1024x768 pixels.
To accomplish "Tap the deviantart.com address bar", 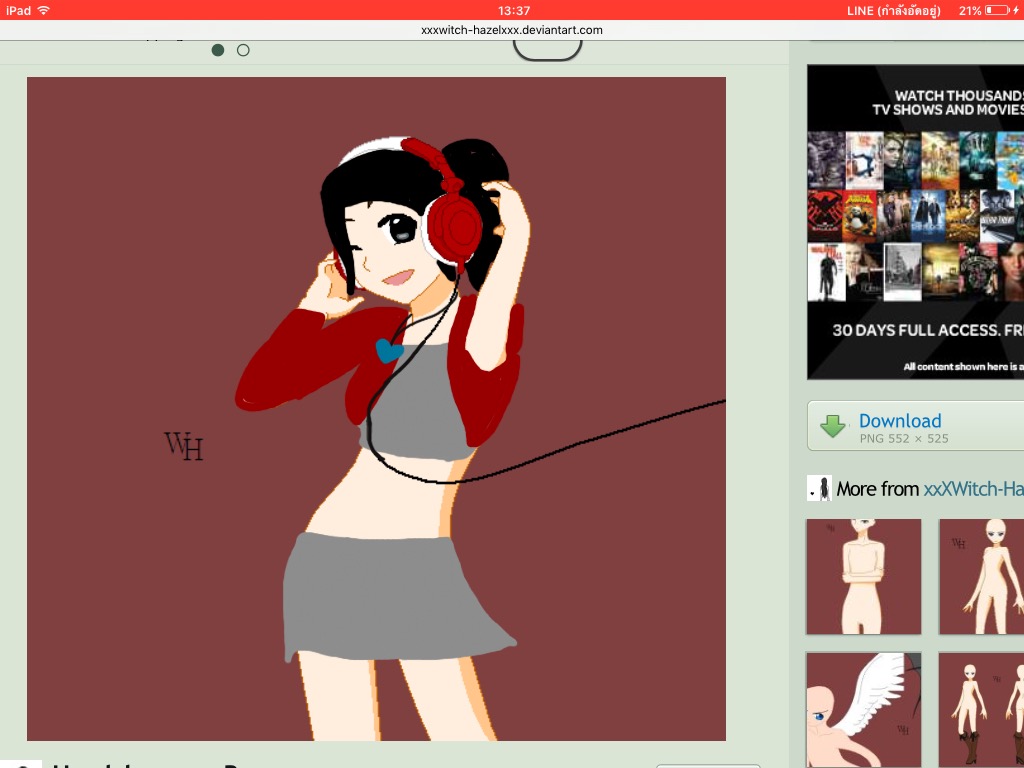I will pyautogui.click(x=512, y=30).
